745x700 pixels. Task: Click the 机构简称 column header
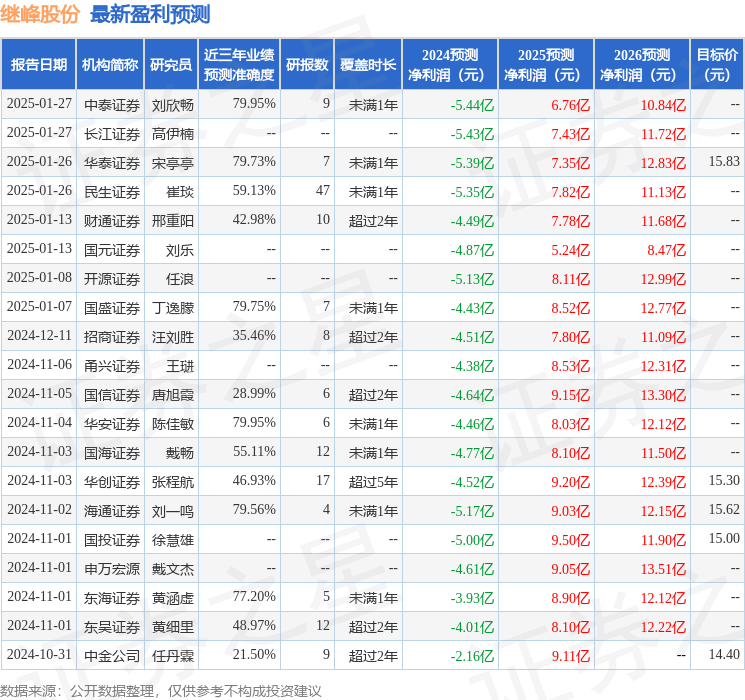coord(110,64)
